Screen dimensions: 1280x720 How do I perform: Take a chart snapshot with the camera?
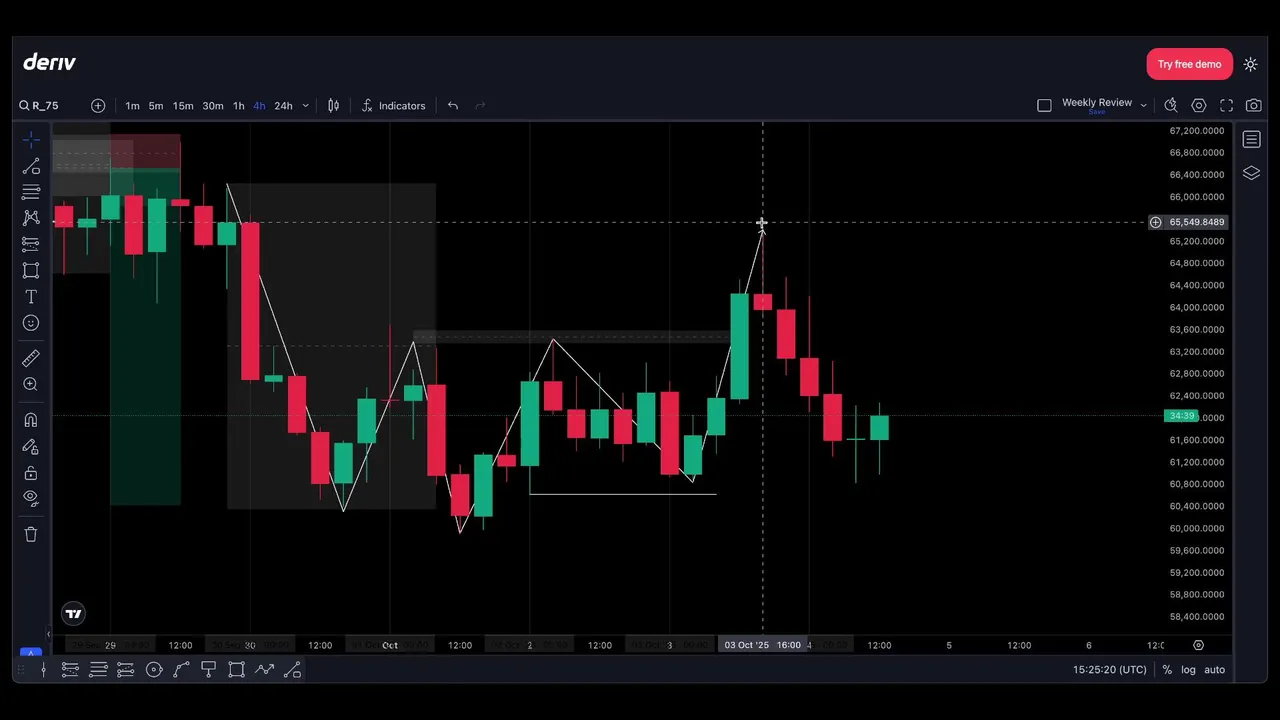(x=1254, y=105)
